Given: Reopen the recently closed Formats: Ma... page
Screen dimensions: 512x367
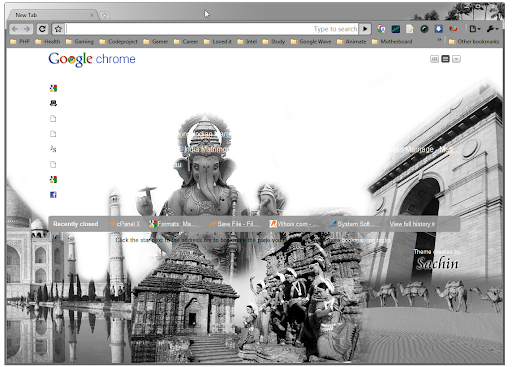Looking at the screenshot, I should (175, 224).
